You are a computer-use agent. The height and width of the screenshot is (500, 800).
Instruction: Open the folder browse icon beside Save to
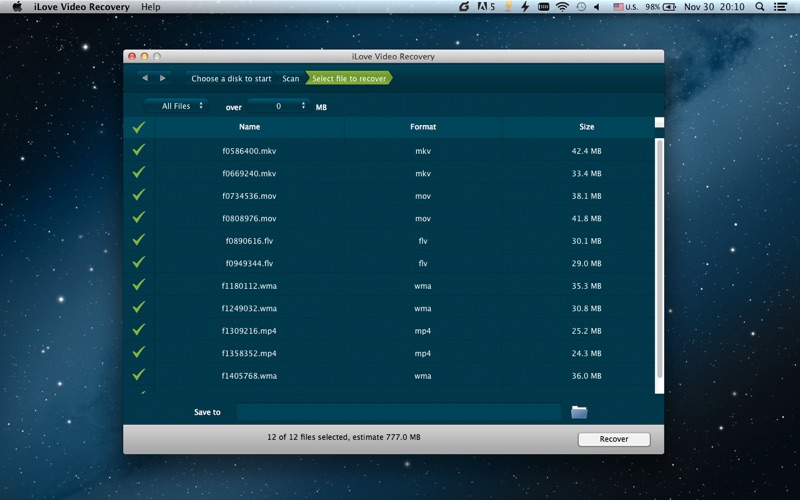click(x=579, y=412)
